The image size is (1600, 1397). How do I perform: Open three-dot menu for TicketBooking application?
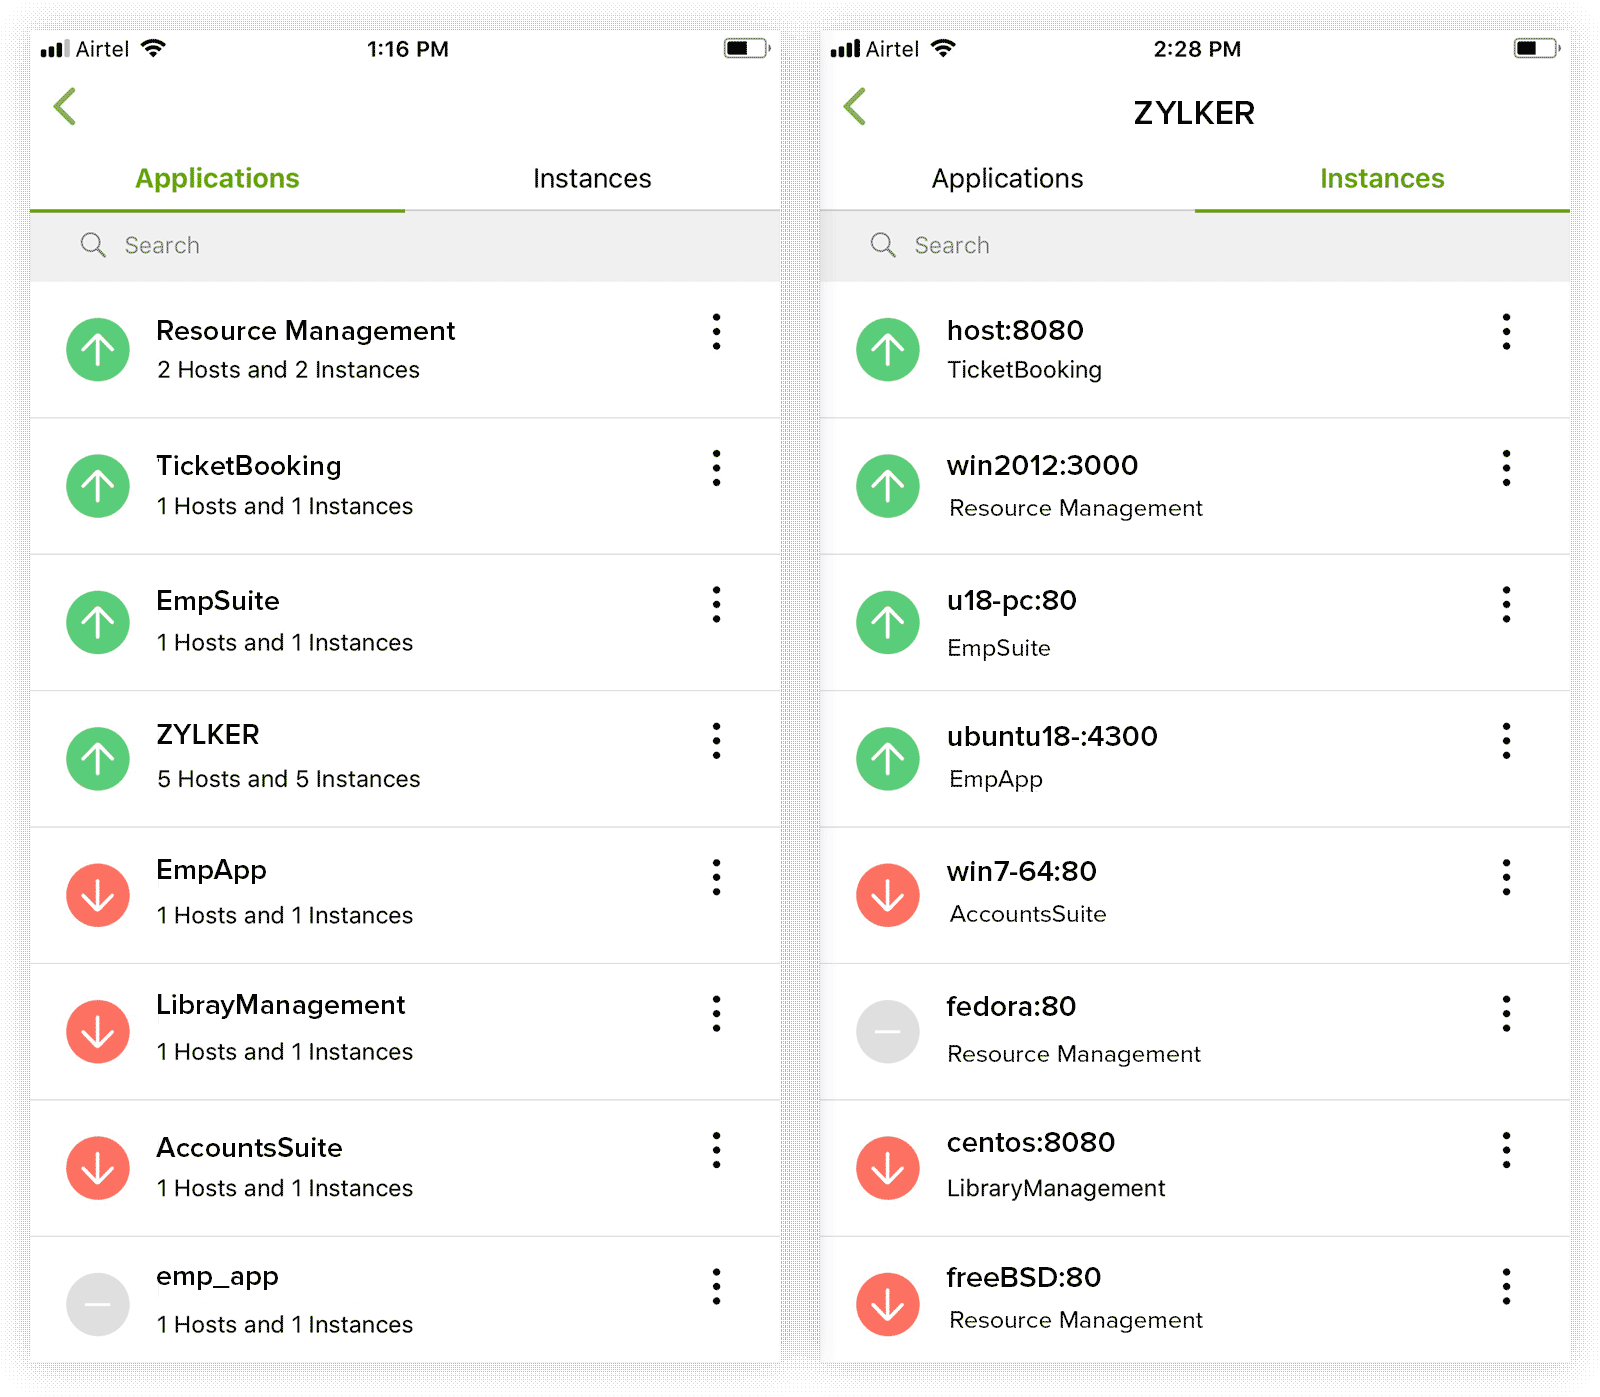[x=716, y=468]
